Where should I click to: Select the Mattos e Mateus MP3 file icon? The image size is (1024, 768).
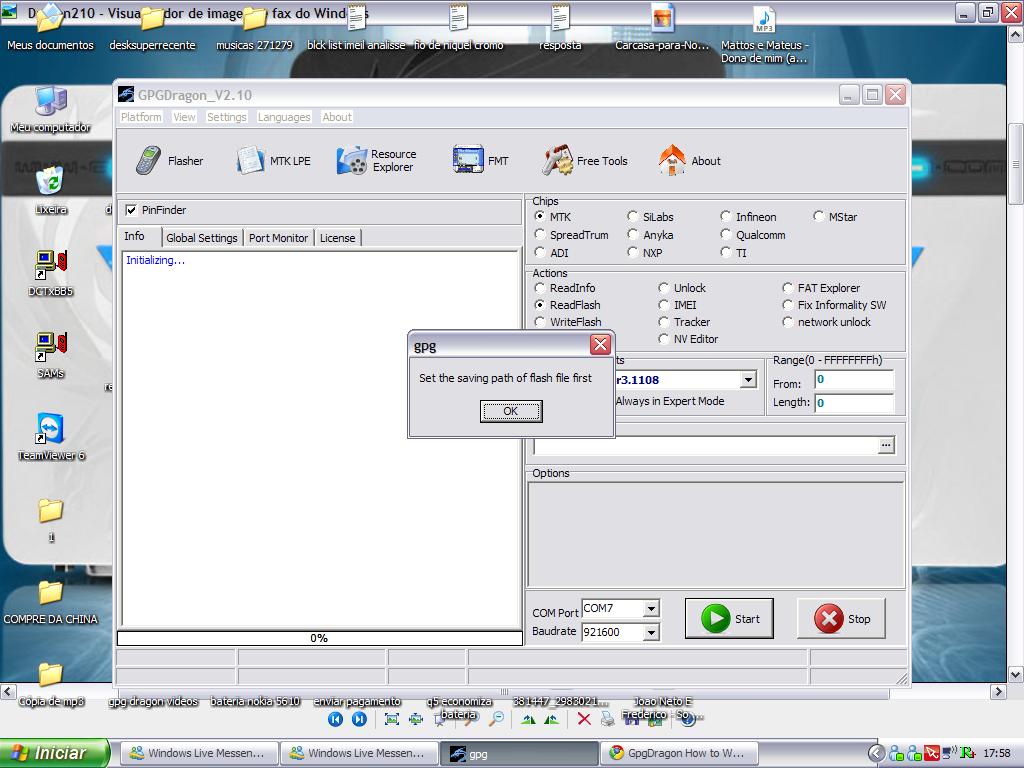[x=764, y=36]
